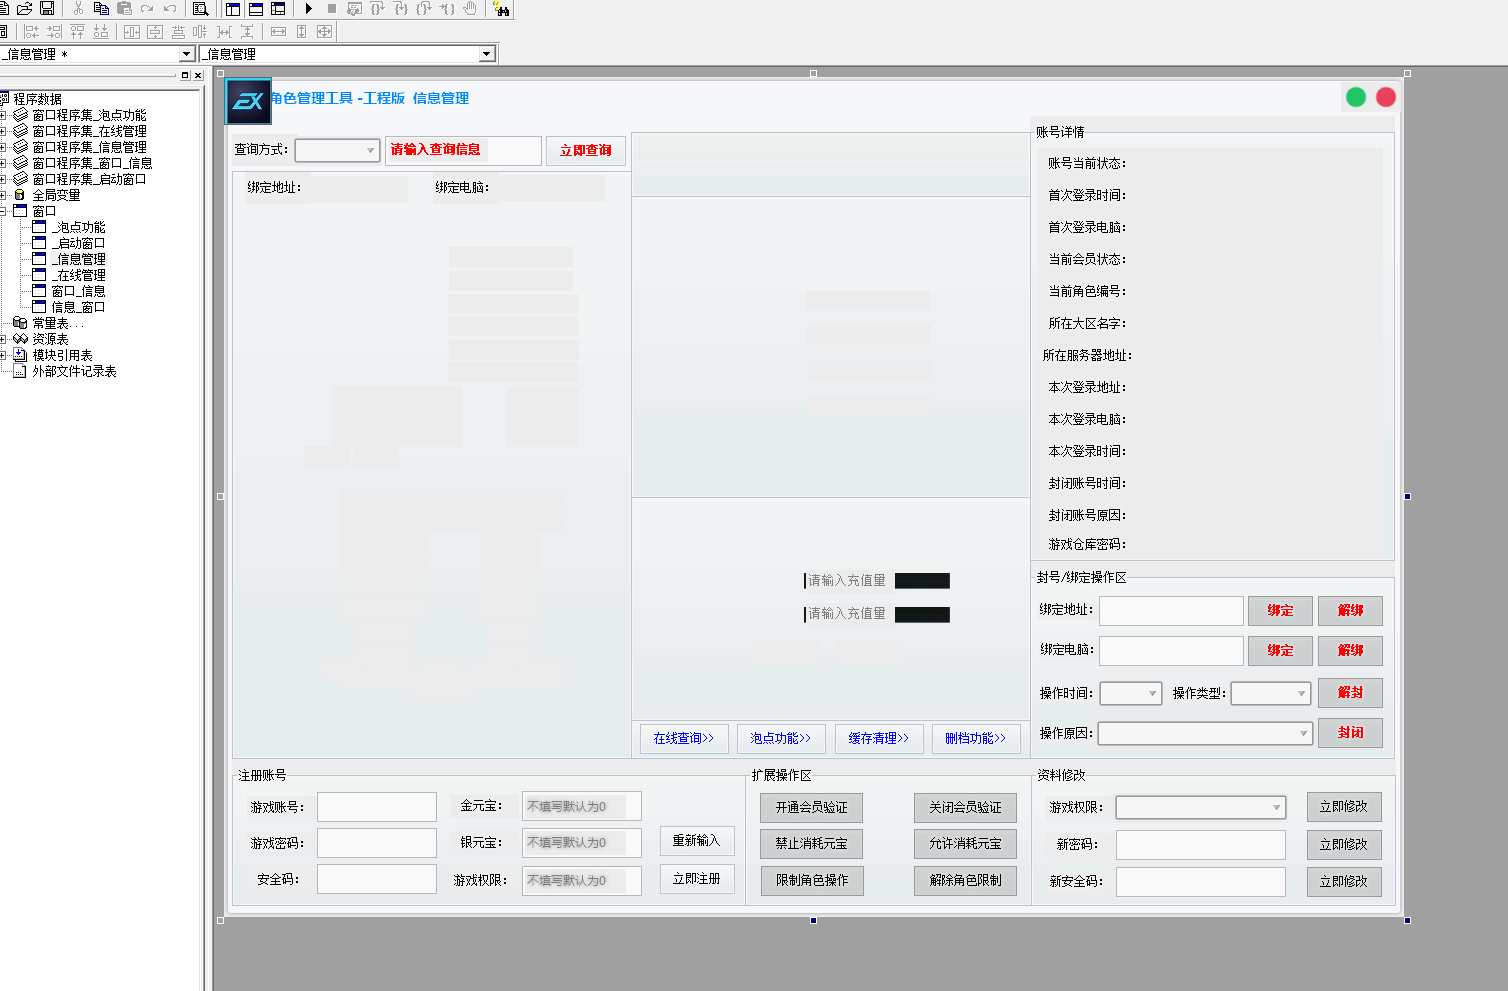Expand the 全局变量 tree node

pyautogui.click(x=3, y=195)
